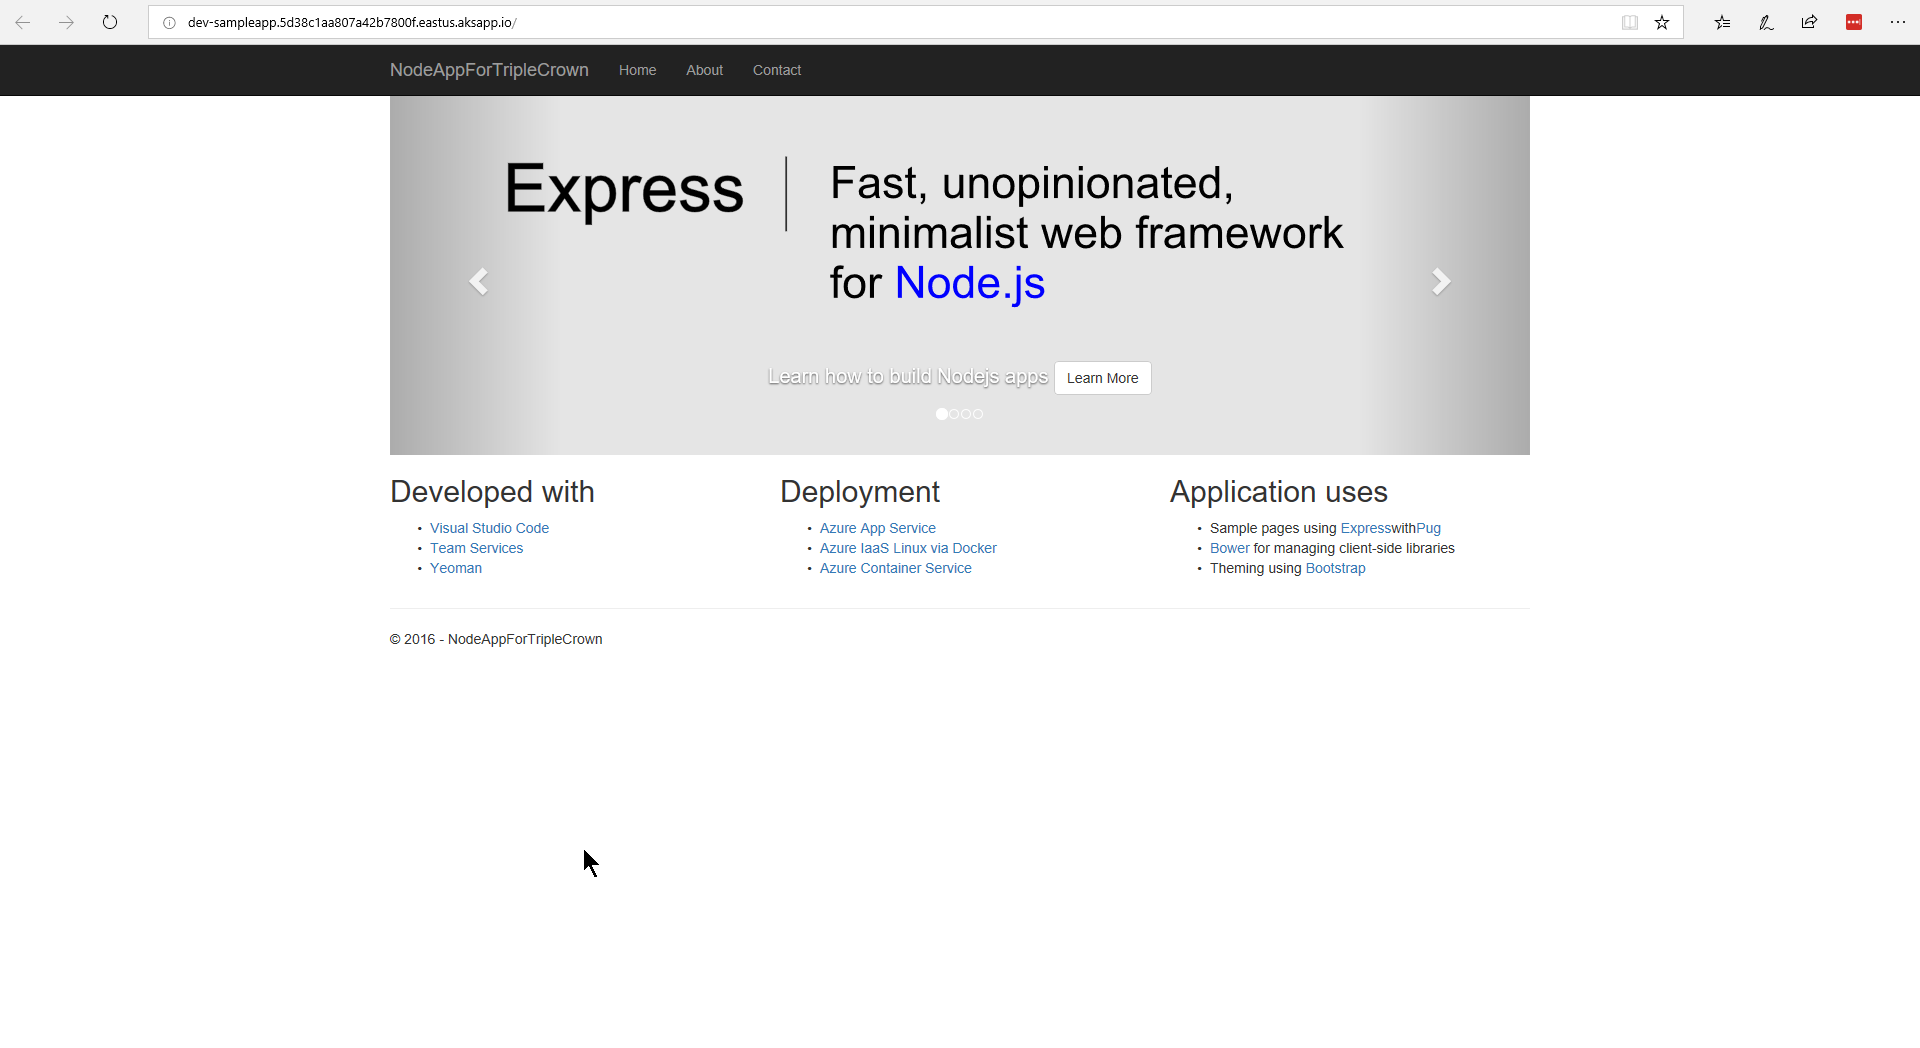
Task: Follow the Pug link
Action: pyautogui.click(x=1428, y=528)
